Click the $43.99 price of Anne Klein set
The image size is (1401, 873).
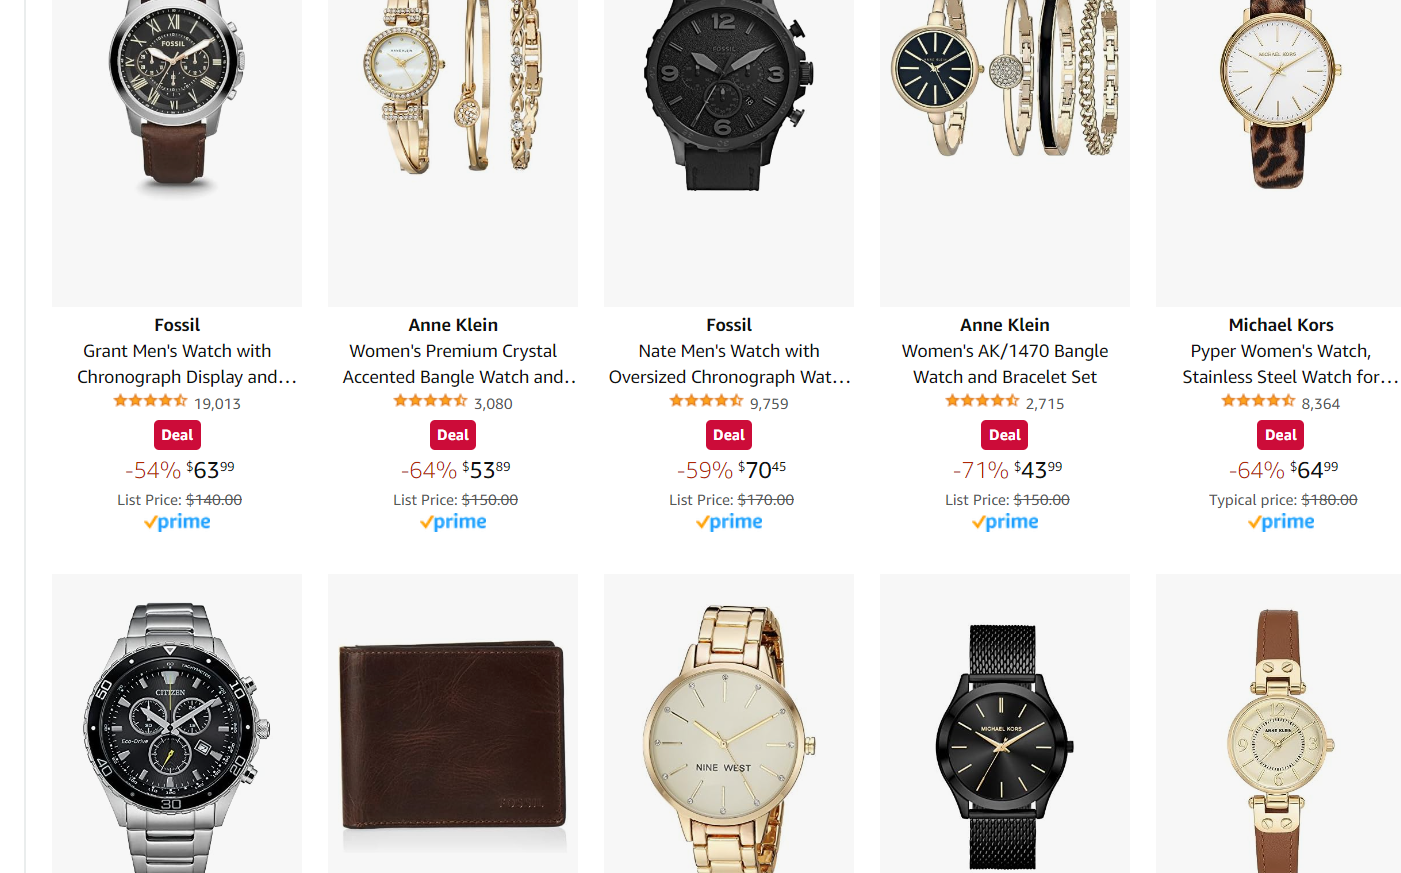coord(1038,469)
